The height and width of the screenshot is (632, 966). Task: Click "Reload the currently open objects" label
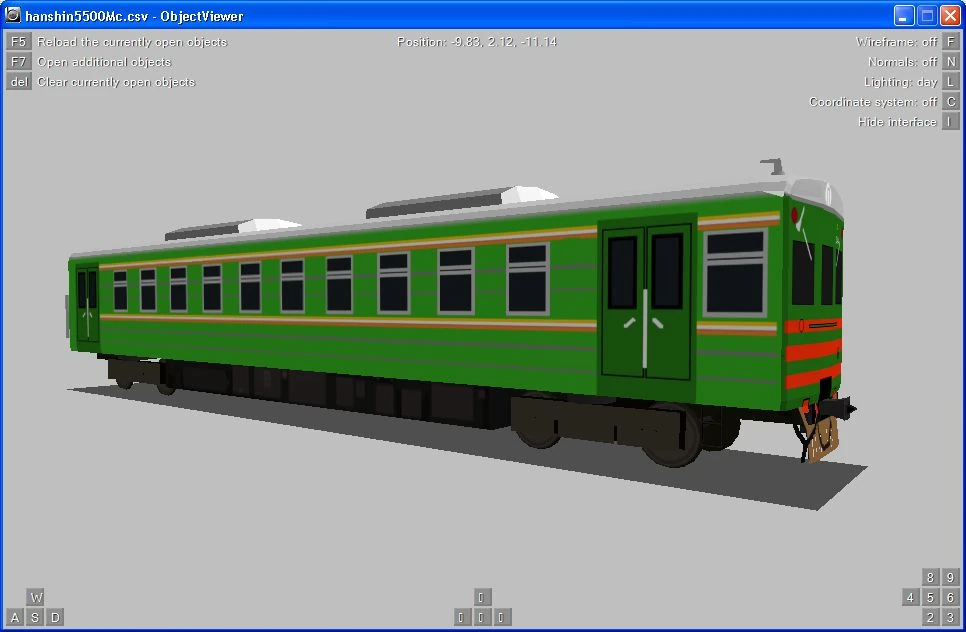tap(132, 42)
